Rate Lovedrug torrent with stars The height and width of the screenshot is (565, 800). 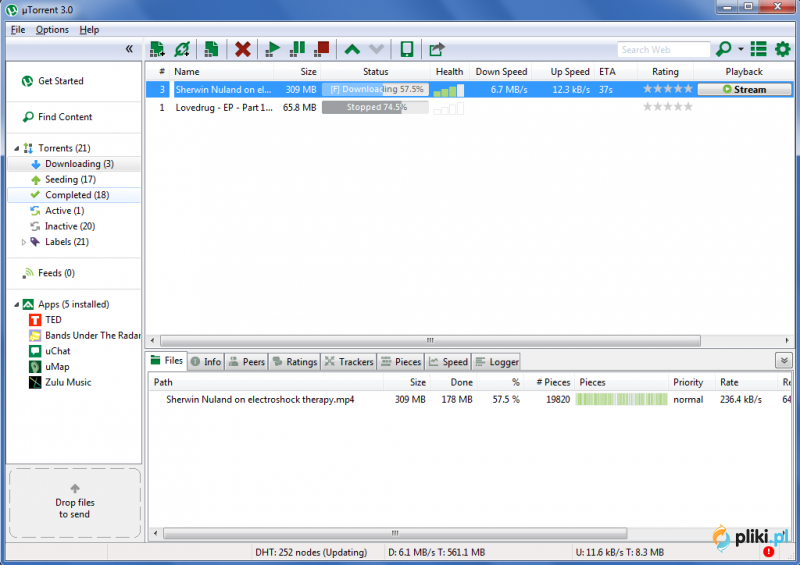(667, 107)
